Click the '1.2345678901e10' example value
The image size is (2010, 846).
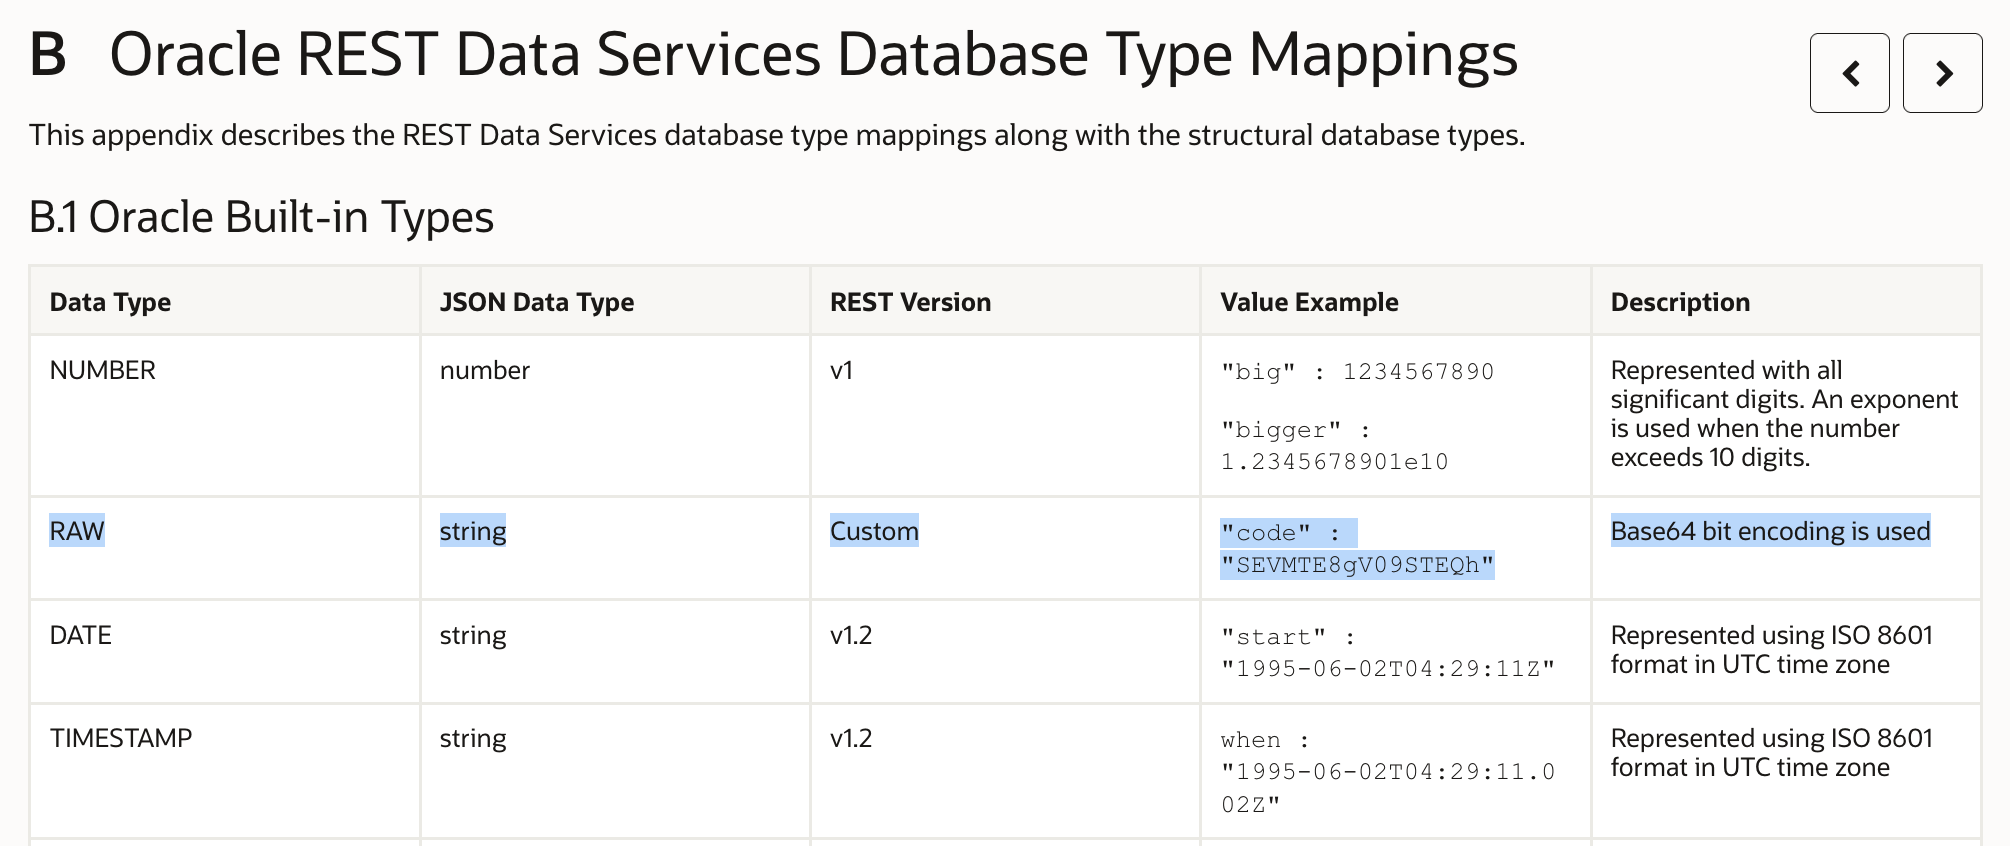coord(1334,461)
